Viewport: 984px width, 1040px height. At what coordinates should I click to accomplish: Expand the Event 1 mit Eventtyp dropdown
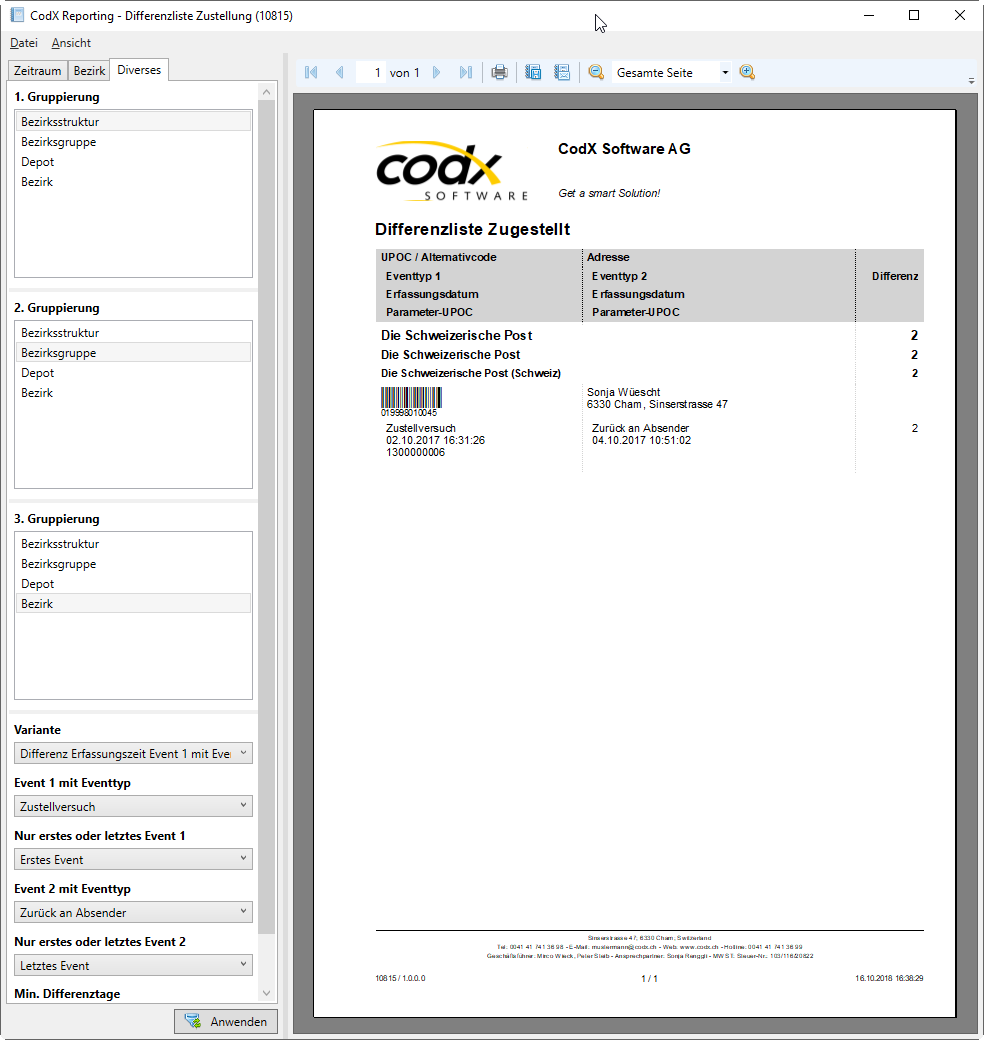[x=133, y=806]
